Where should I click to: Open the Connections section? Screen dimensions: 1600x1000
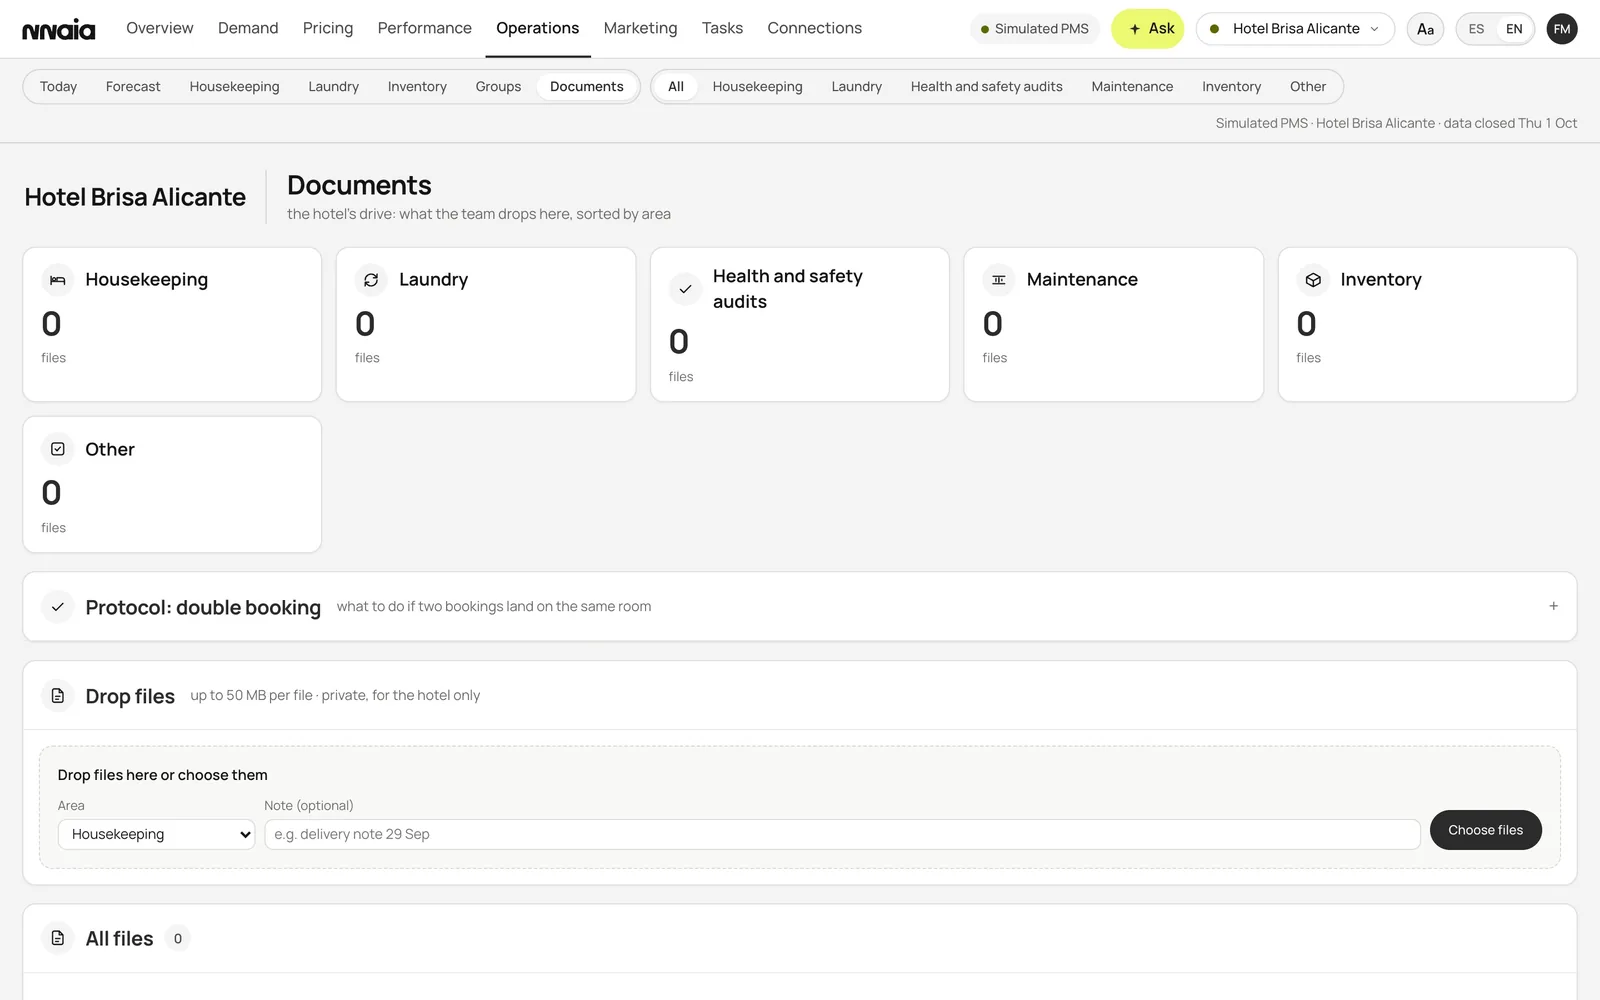click(x=814, y=28)
